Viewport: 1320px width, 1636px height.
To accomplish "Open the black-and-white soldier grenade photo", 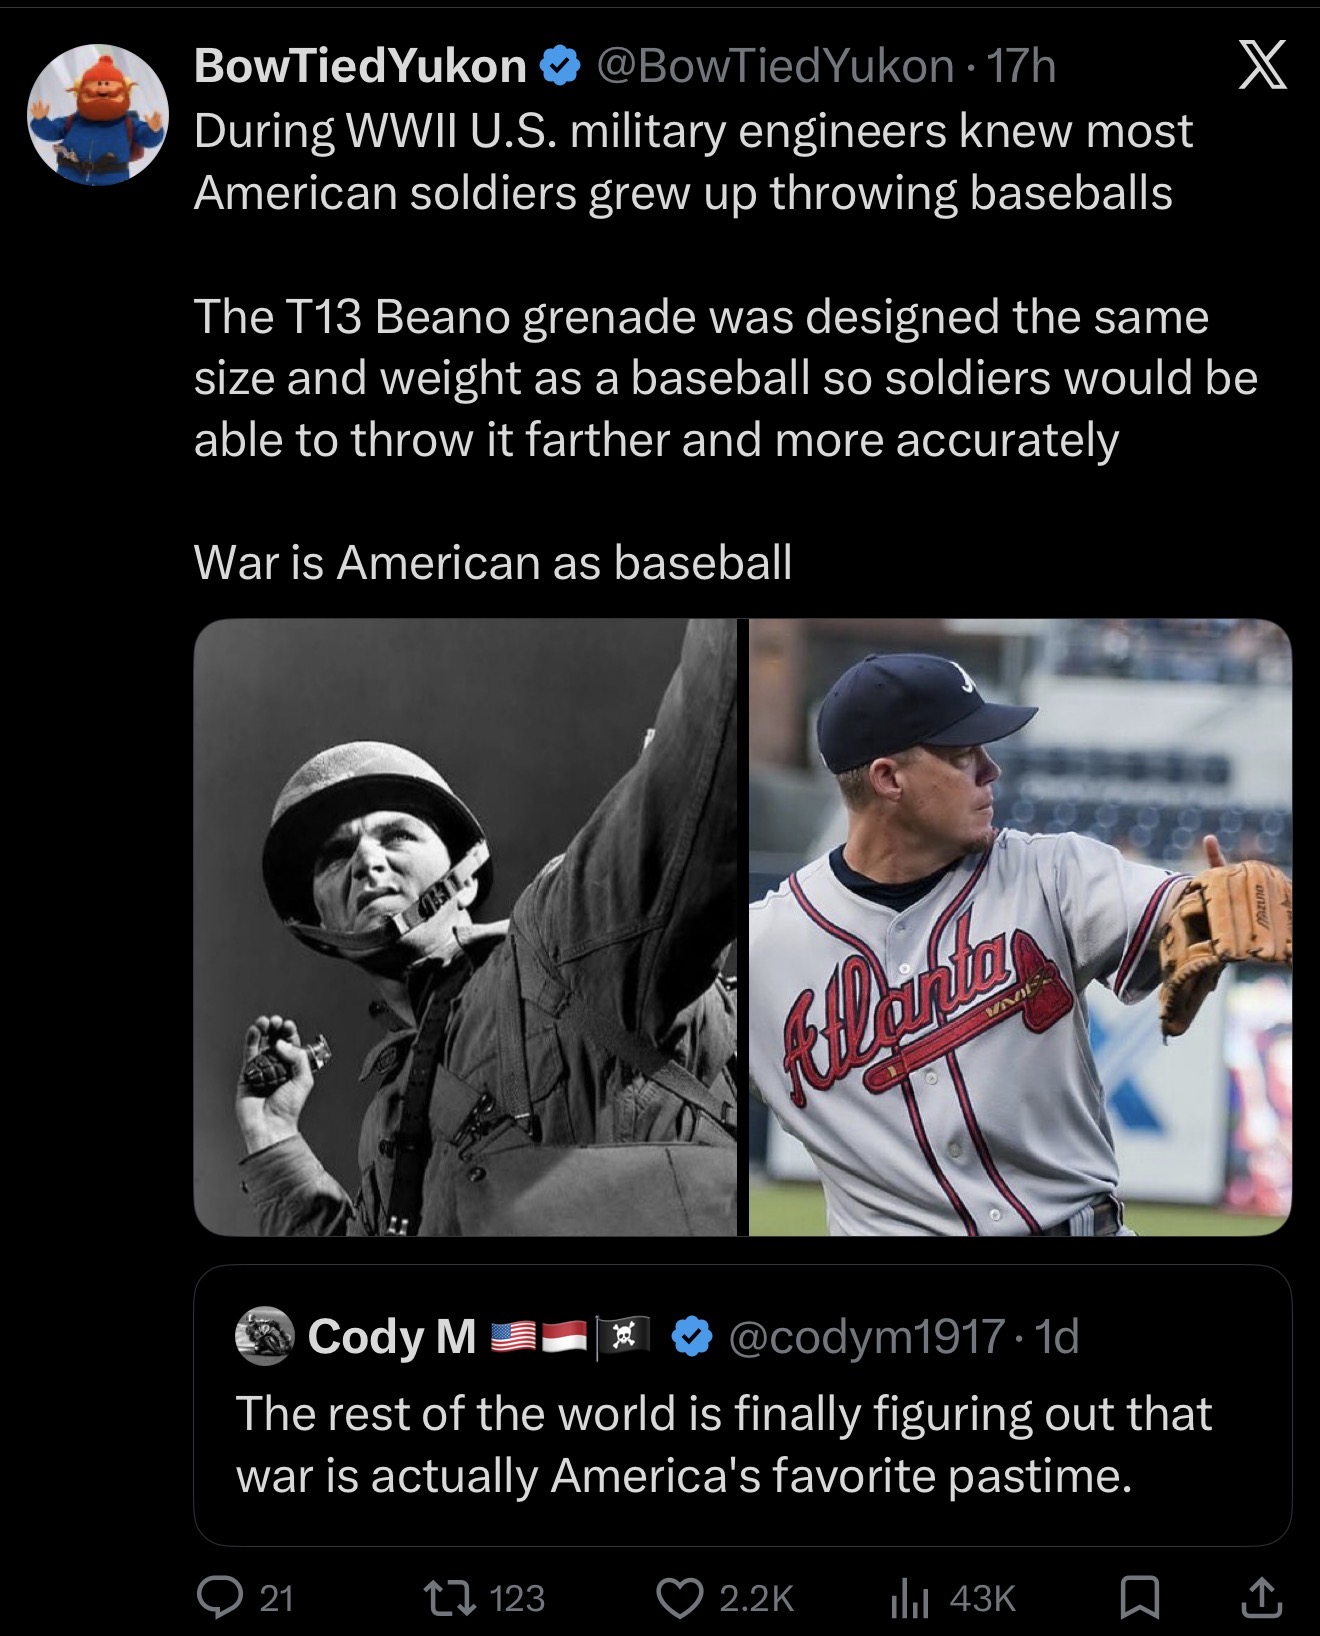I will click(x=466, y=927).
